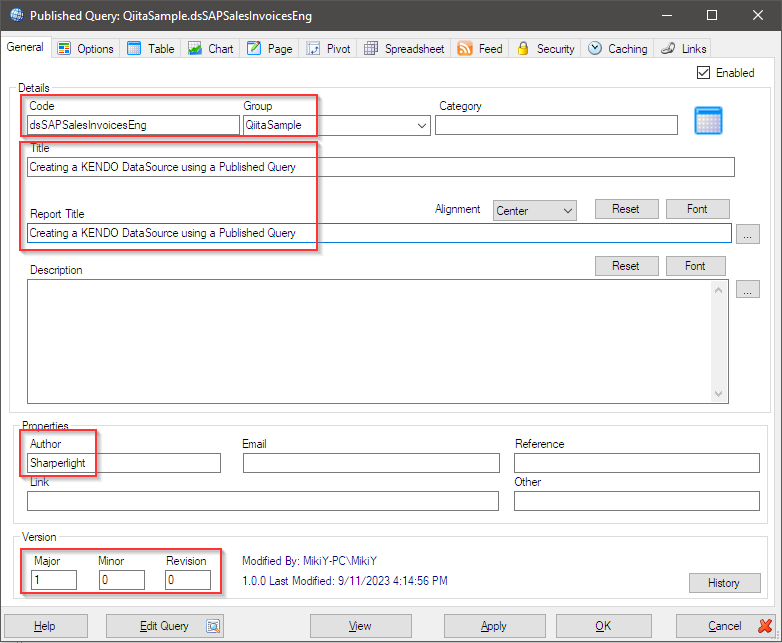The height and width of the screenshot is (643, 782).
Task: Reset the Report Title formatting
Action: (x=626, y=209)
